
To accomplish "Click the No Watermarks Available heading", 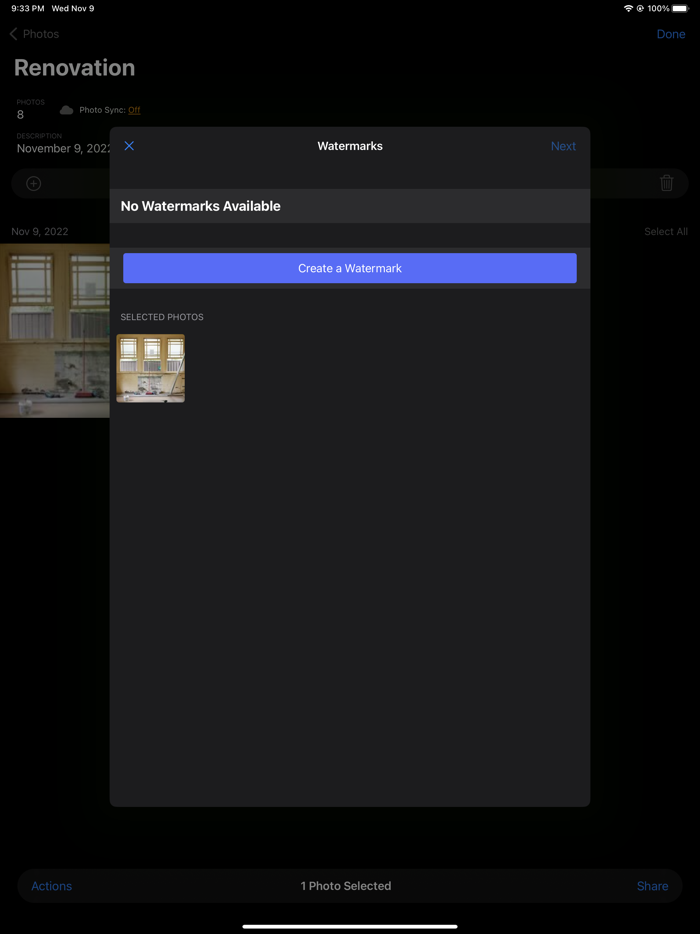I will point(201,206).
